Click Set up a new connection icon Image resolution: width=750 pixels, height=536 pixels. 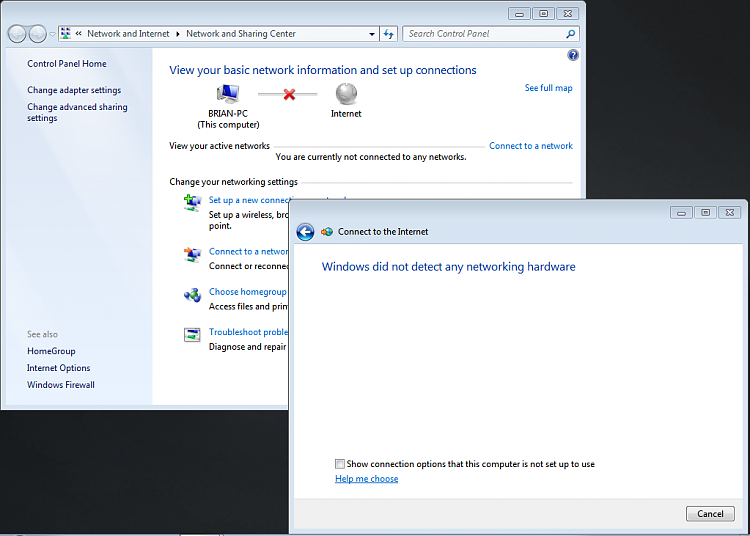[192, 203]
